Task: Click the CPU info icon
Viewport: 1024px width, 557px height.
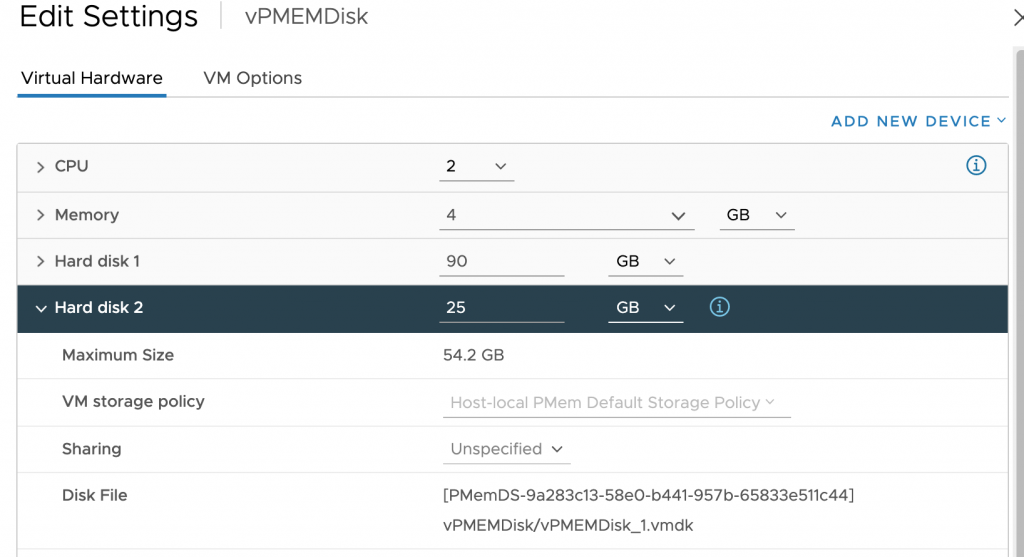Action: tap(976, 166)
